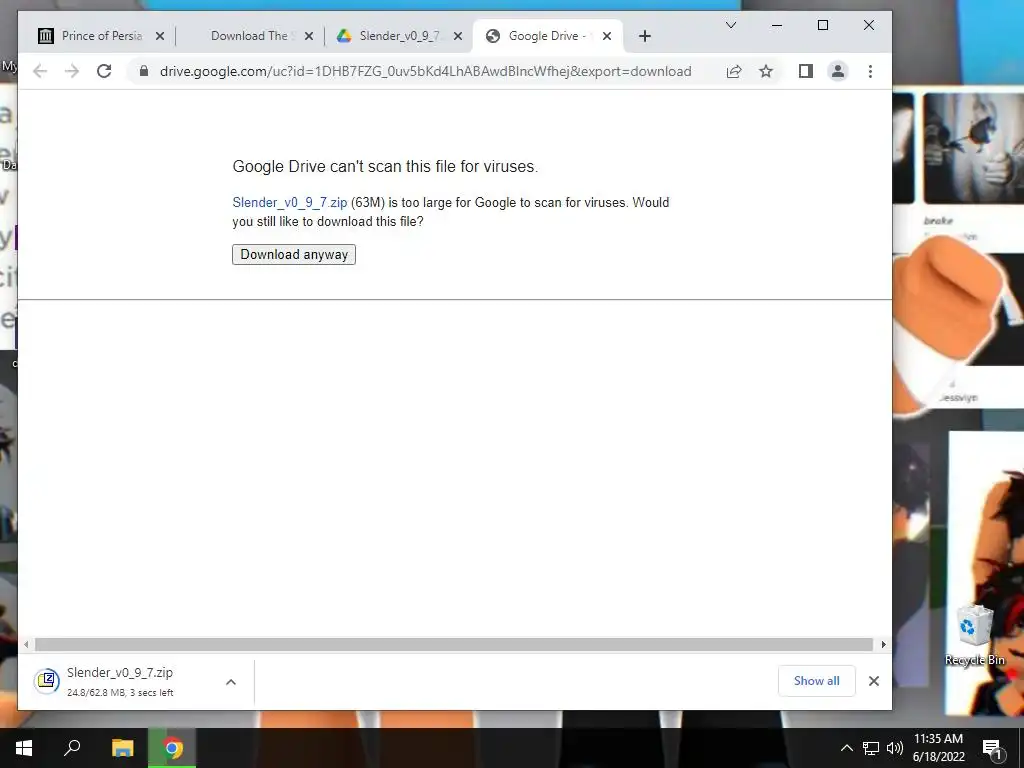Open the Chrome profile menu
The height and width of the screenshot is (768, 1024).
838,71
